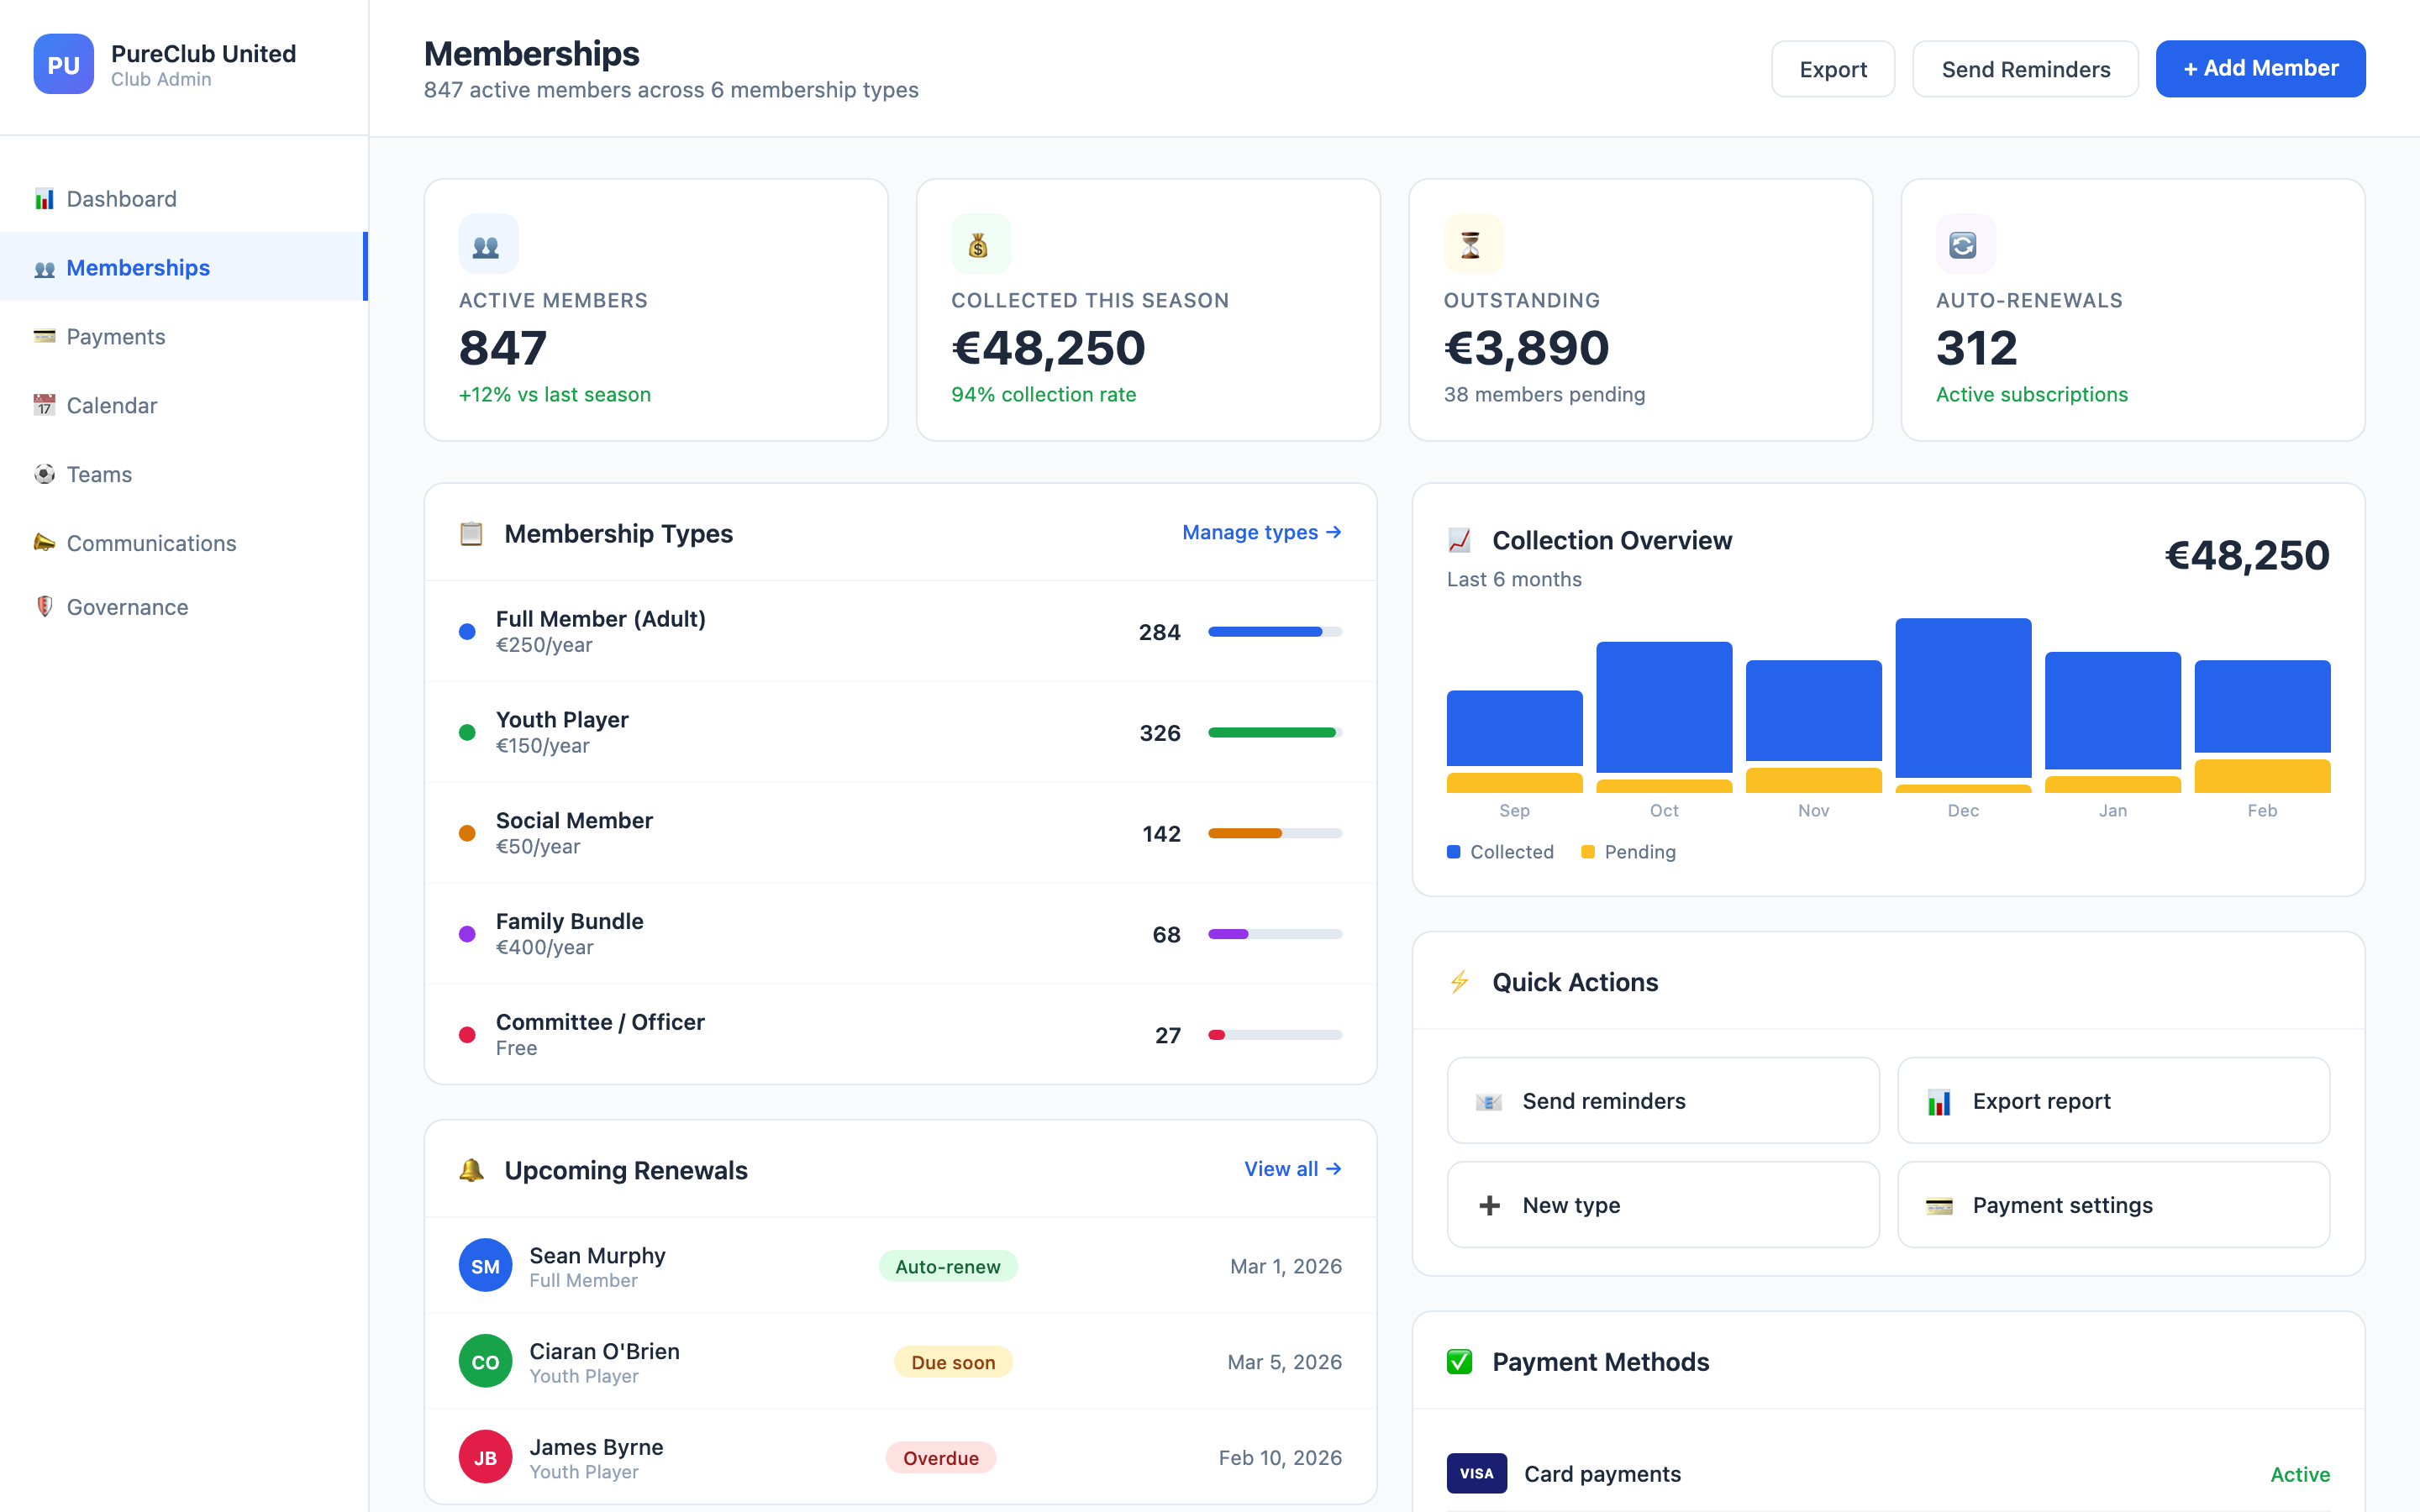Screen dimensions: 2420x1512
Task: Click the green checkmark Payment Methods icon
Action: click(x=1459, y=1362)
